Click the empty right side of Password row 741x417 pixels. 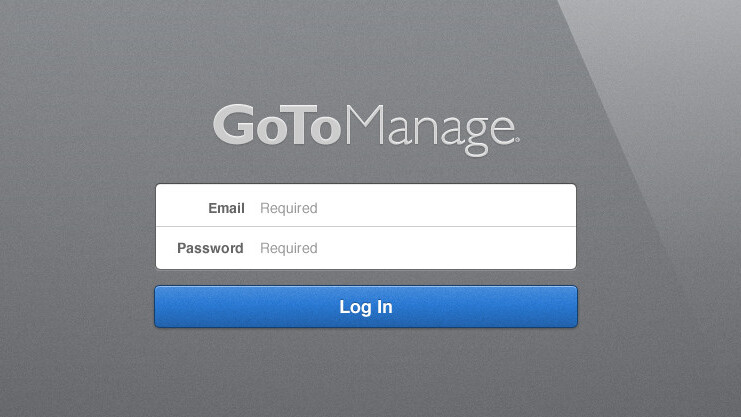[447, 248]
